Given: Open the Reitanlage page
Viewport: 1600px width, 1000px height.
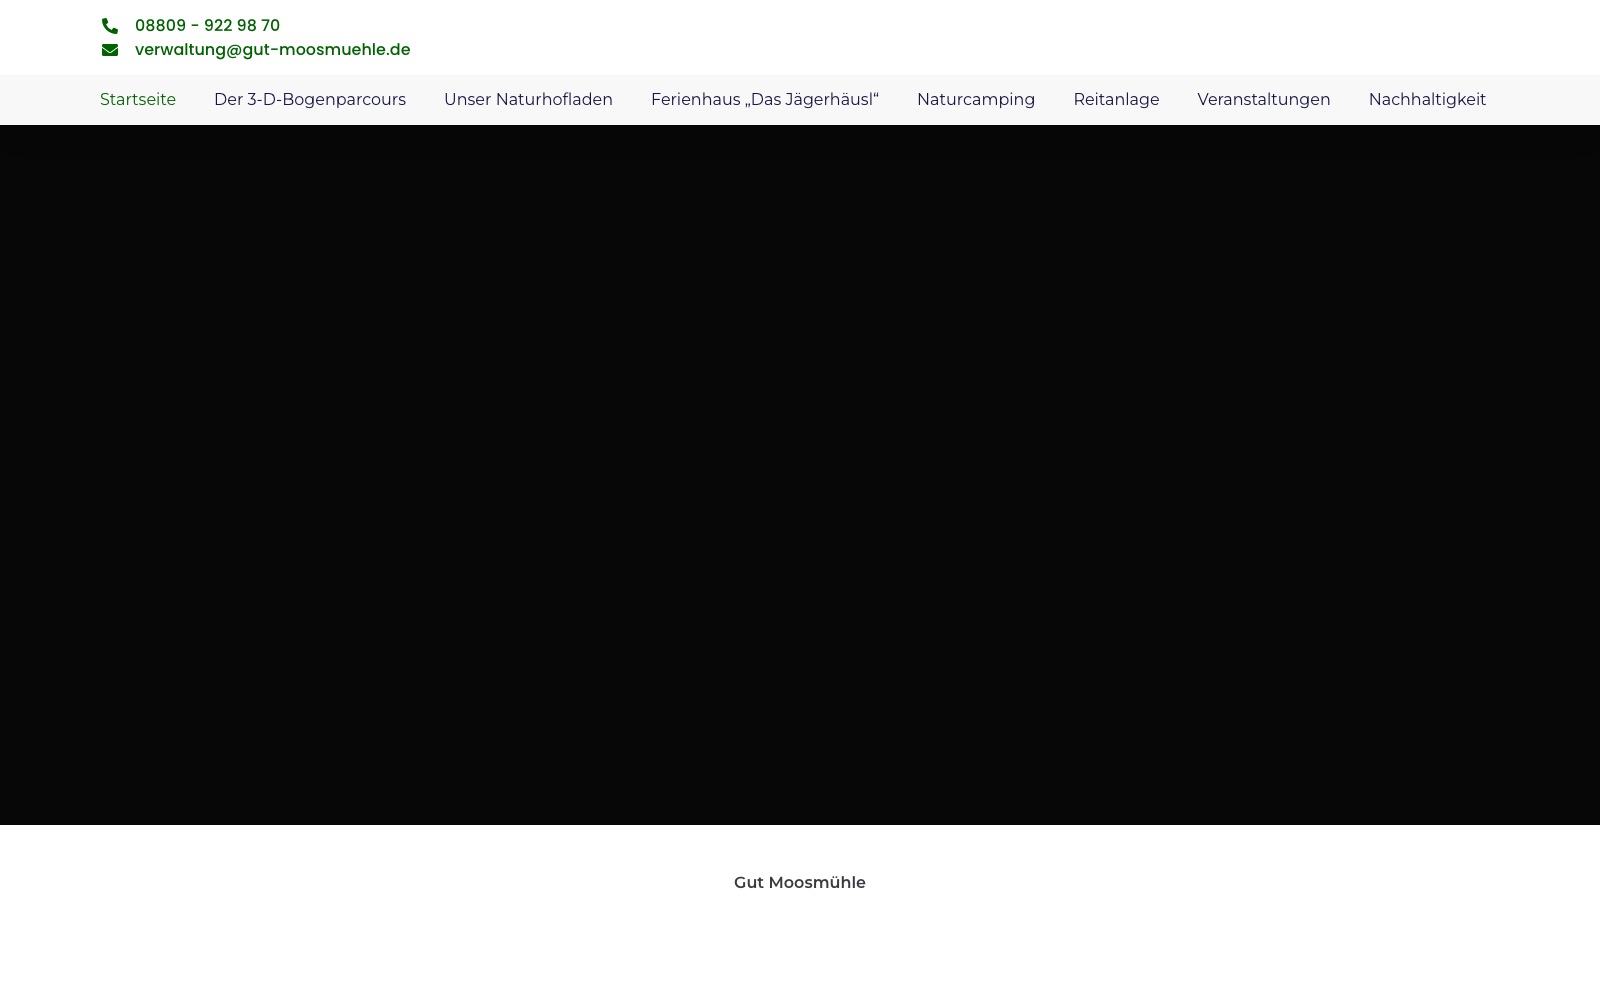Looking at the screenshot, I should (x=1116, y=99).
